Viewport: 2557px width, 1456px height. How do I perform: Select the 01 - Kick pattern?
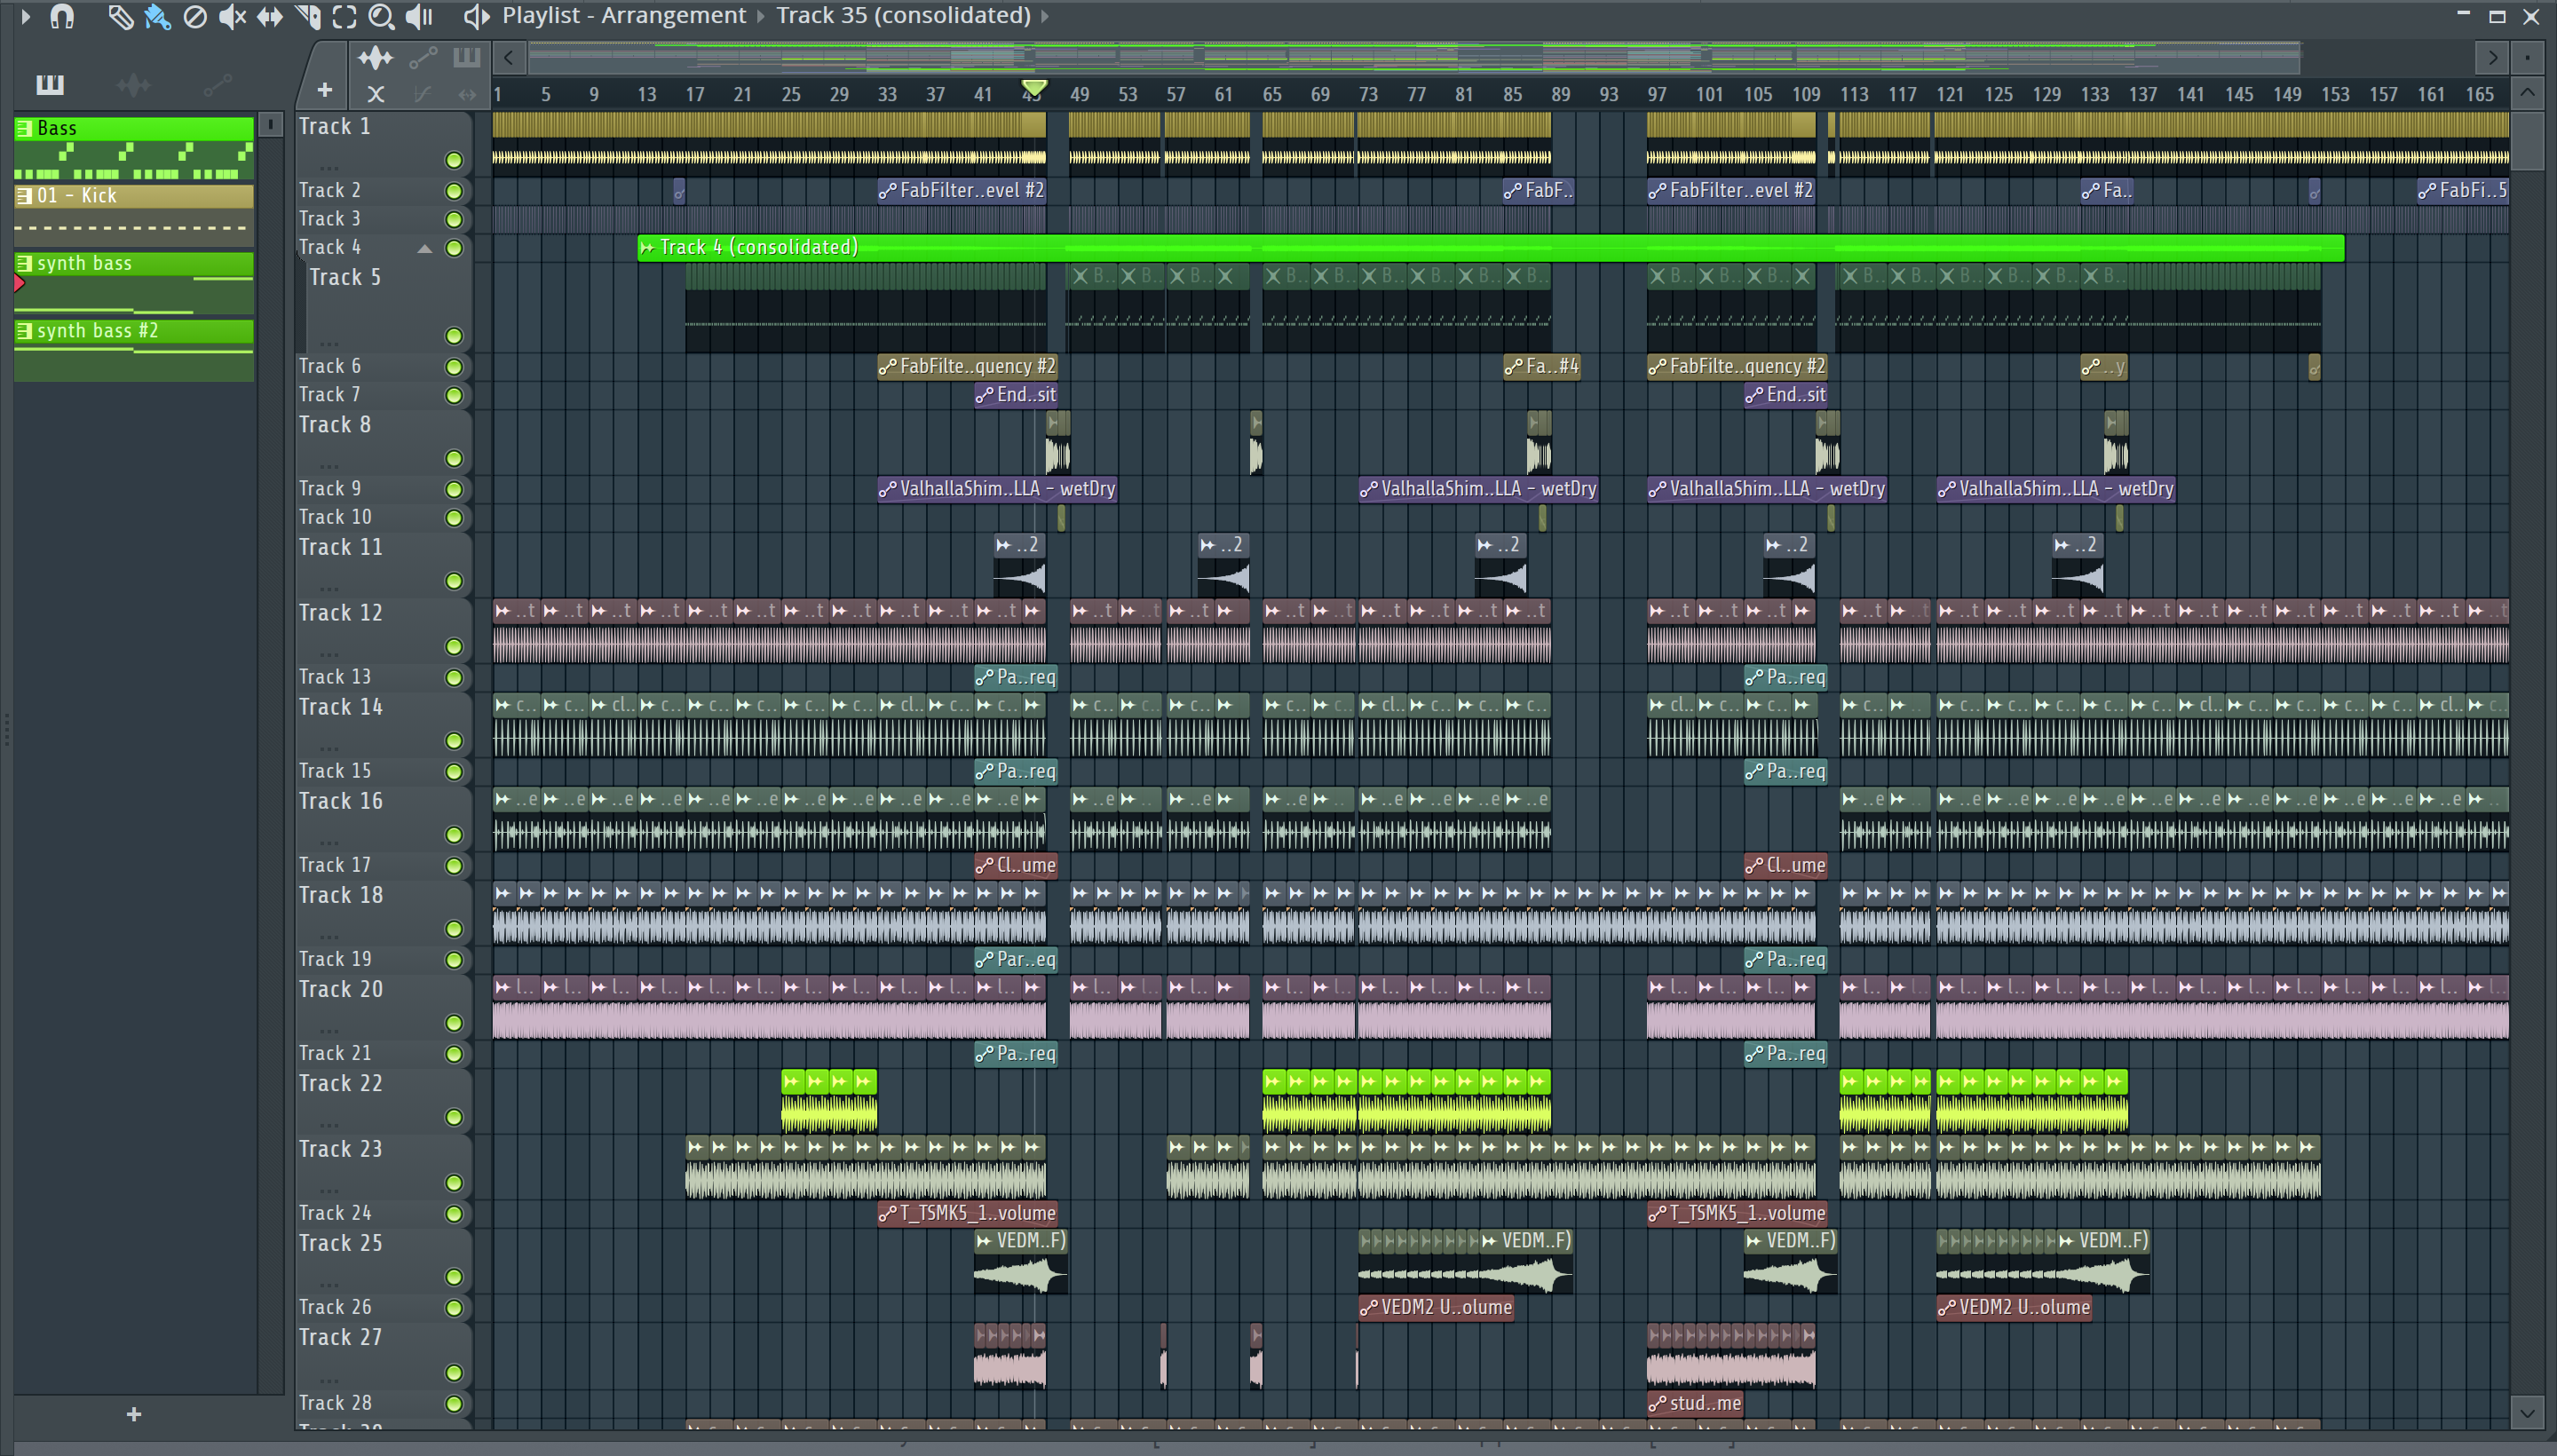pos(133,215)
